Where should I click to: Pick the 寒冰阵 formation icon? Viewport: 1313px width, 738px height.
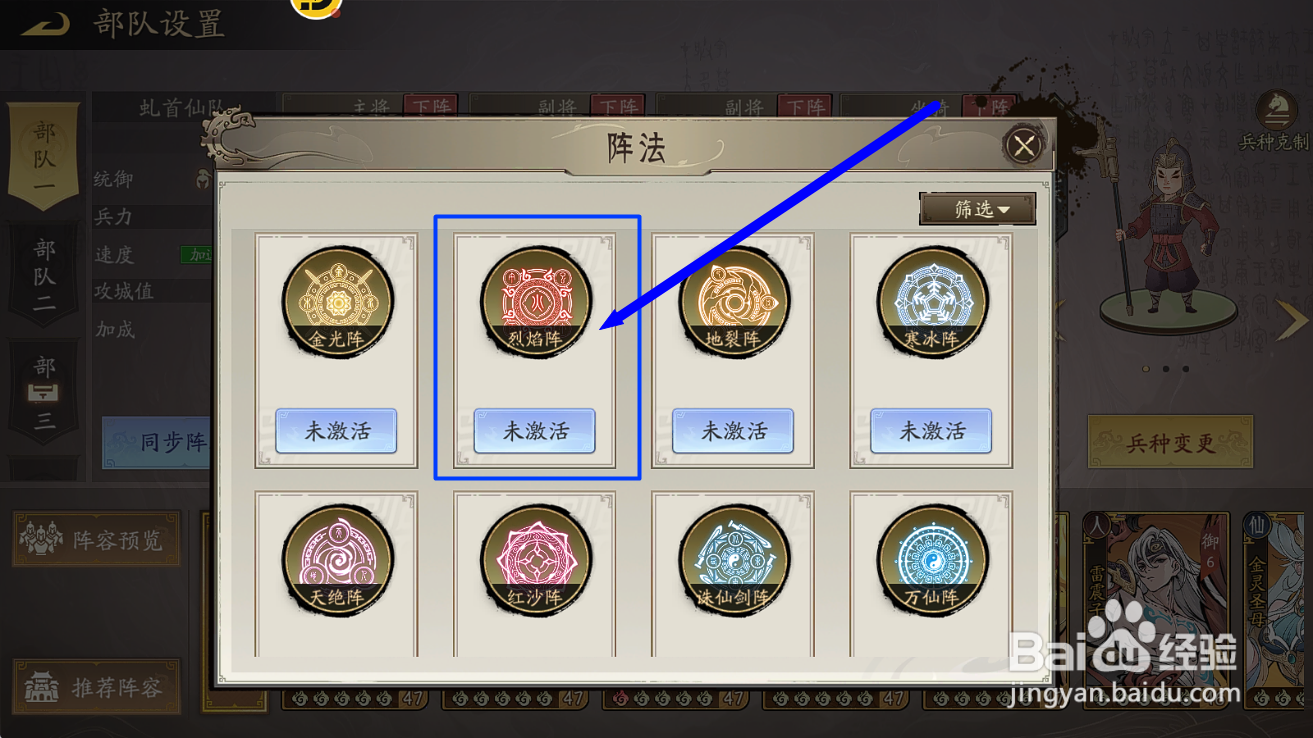(x=932, y=301)
